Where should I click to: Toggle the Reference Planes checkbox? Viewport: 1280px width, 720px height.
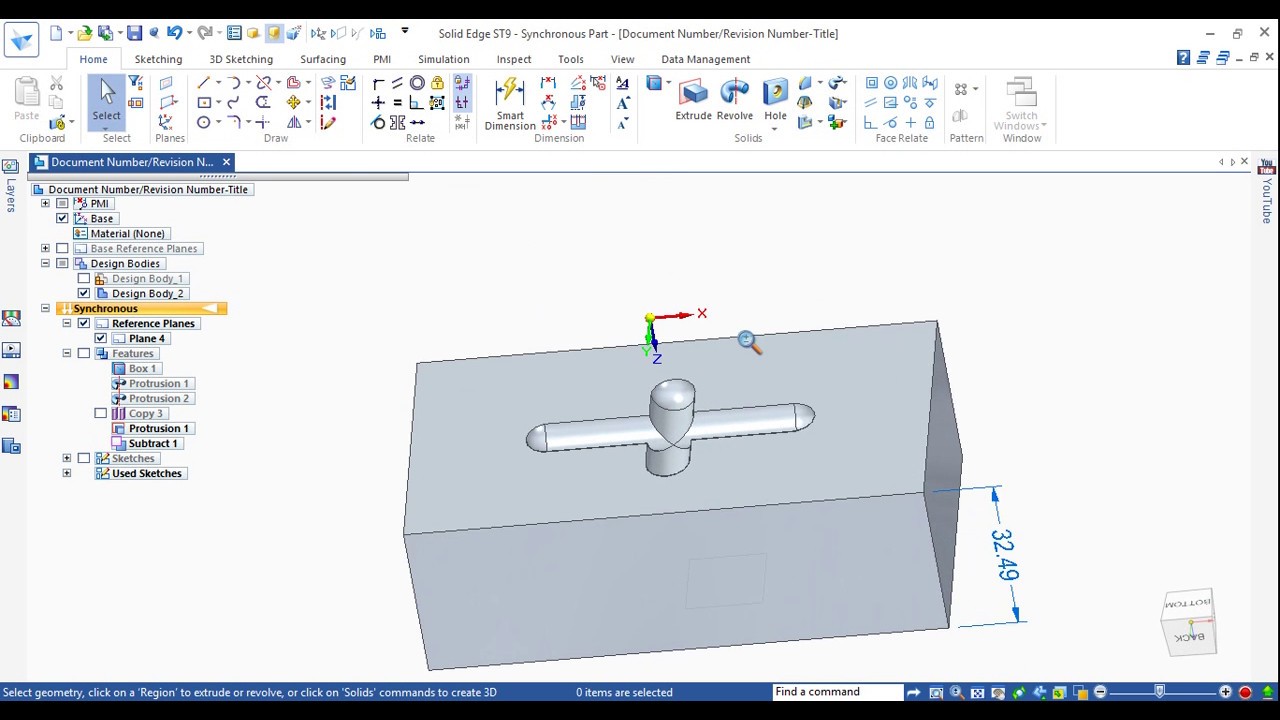(84, 323)
